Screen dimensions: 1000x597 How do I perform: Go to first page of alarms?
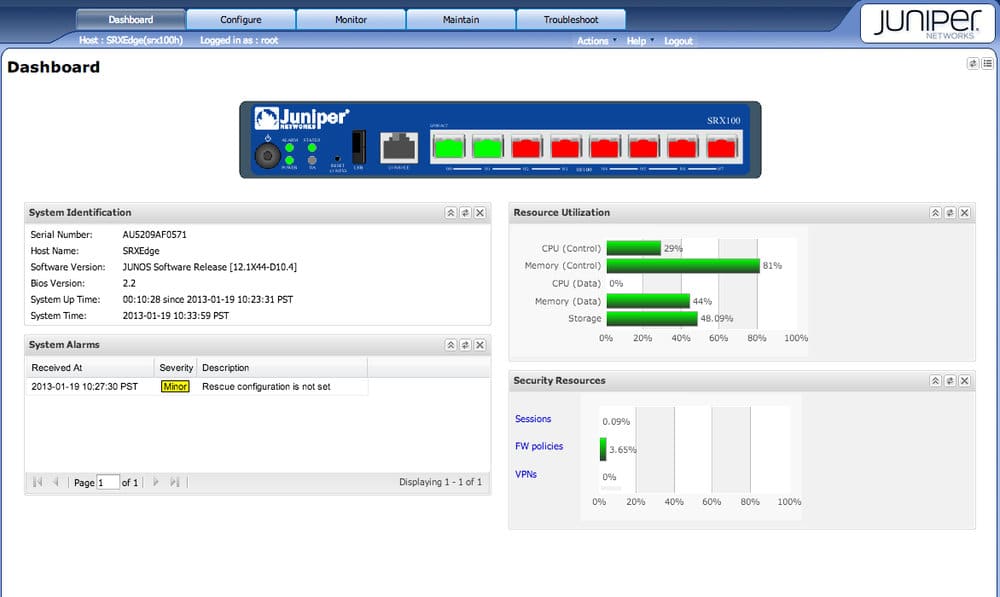(x=38, y=482)
